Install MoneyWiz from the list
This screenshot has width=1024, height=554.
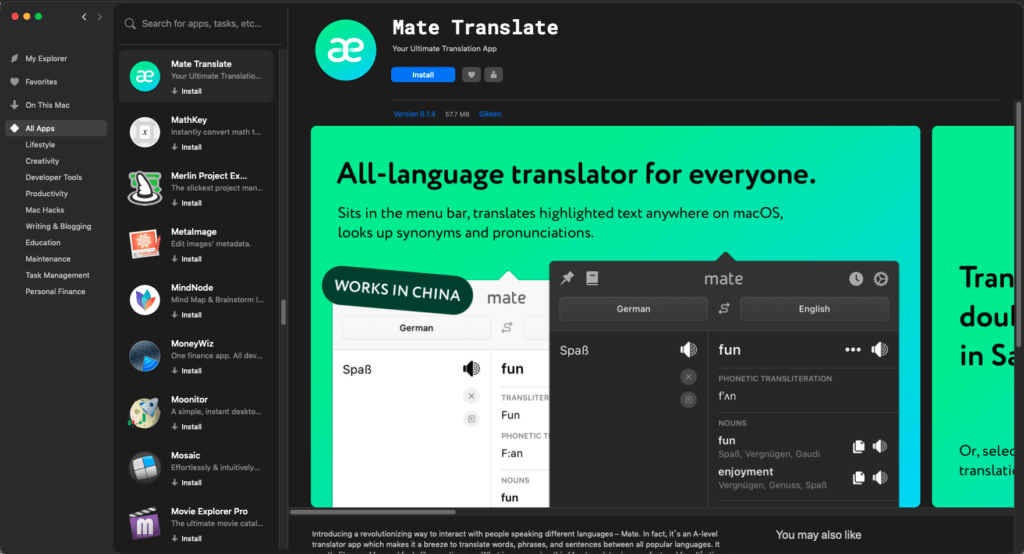187,371
